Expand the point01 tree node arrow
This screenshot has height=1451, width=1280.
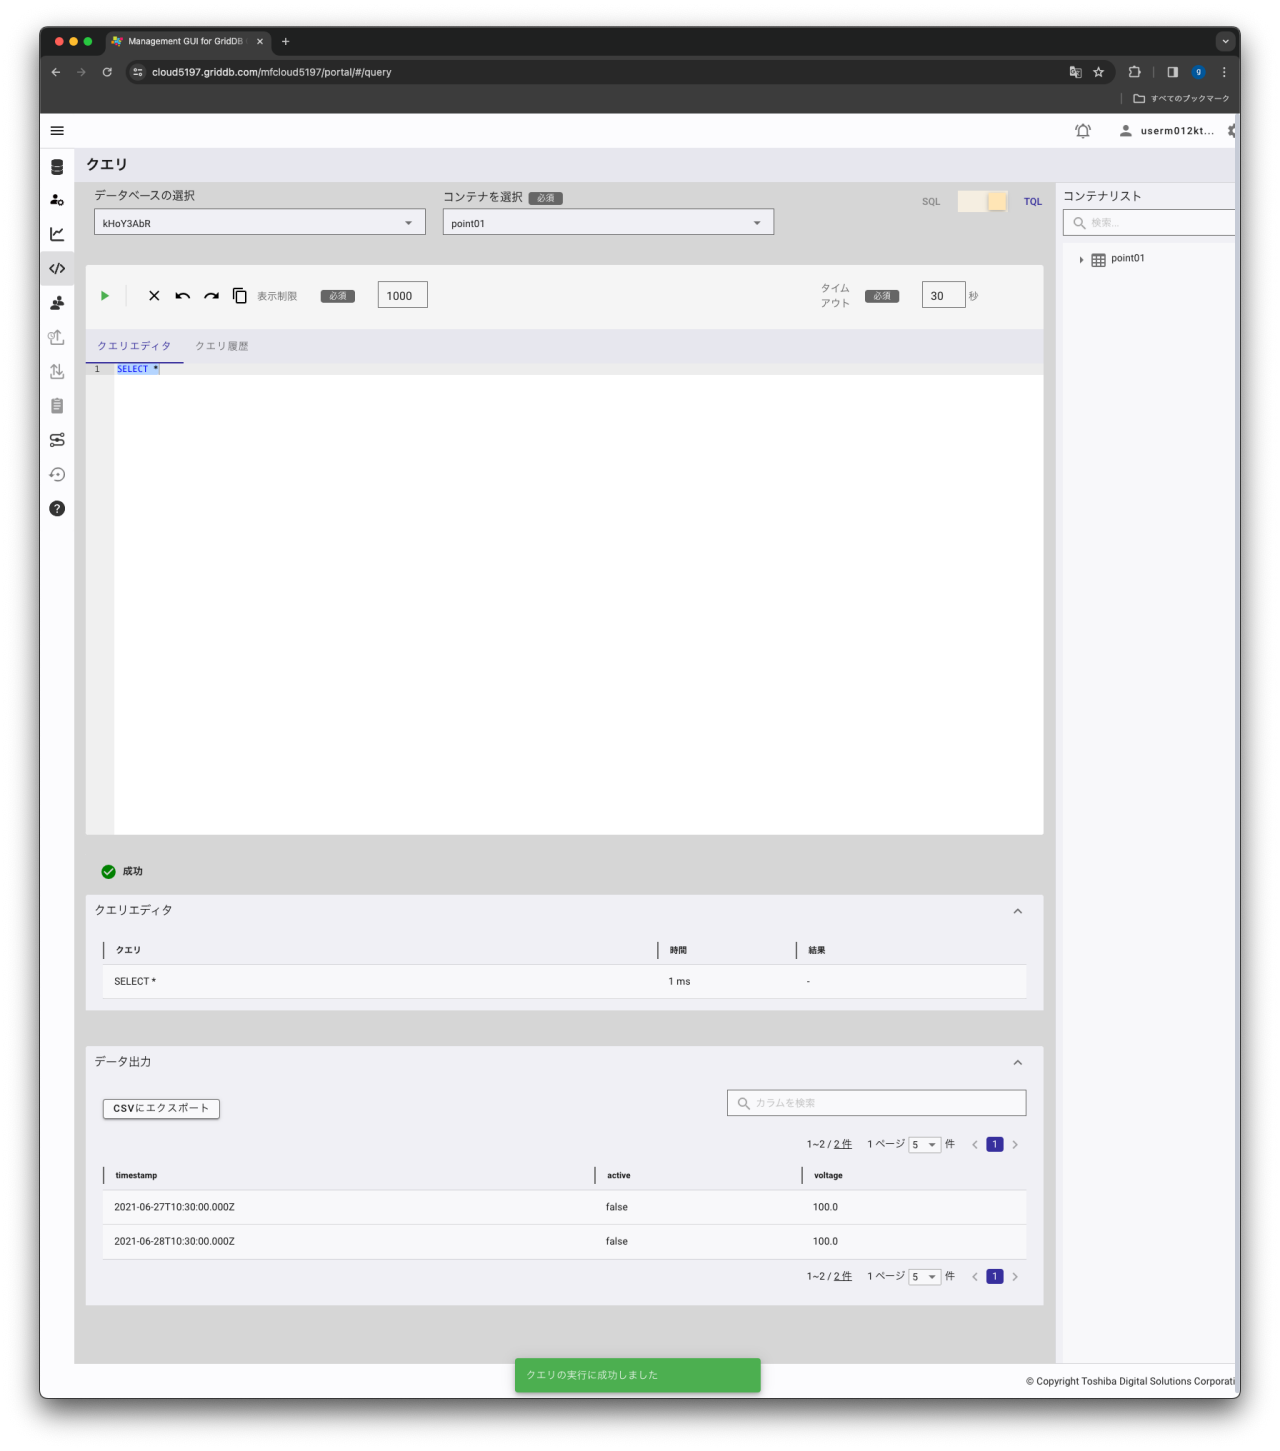point(1081,259)
